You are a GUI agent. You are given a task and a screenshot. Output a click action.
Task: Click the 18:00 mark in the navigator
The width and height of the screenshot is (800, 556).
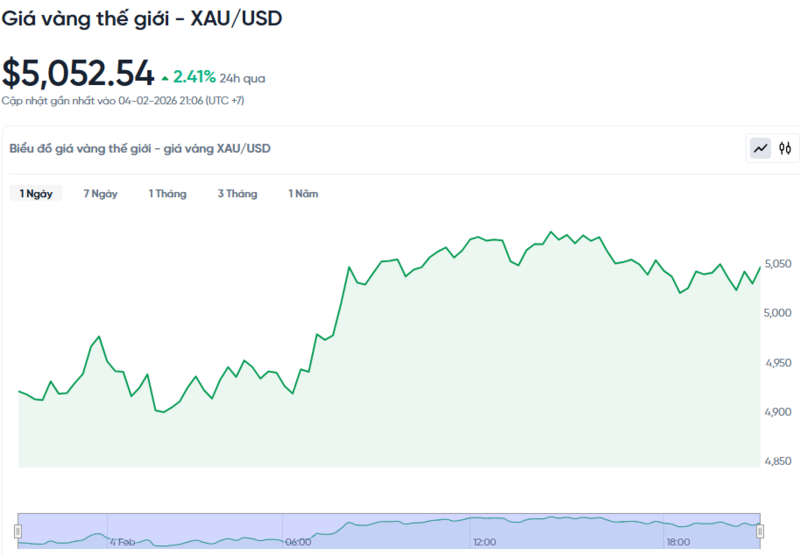coord(680,542)
